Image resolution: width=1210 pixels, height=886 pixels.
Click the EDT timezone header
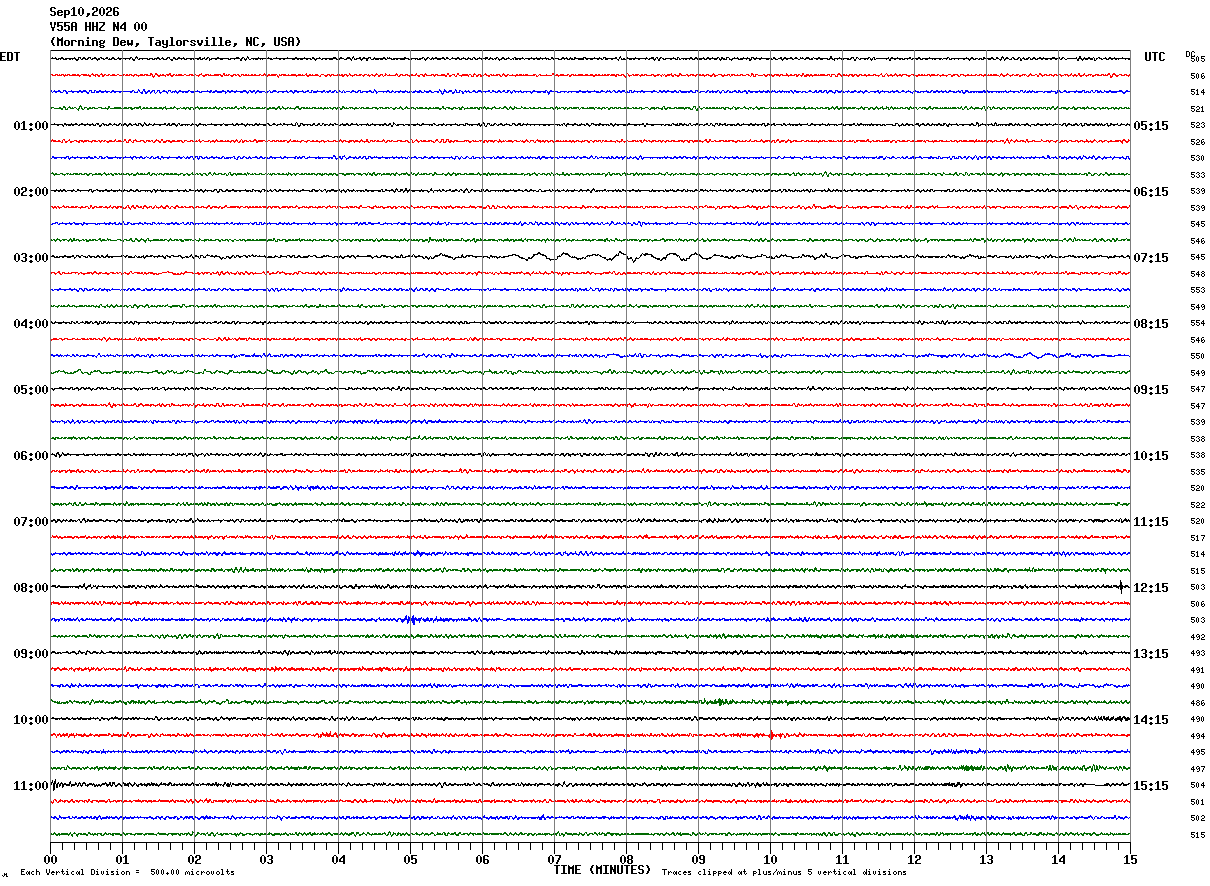coord(10,57)
